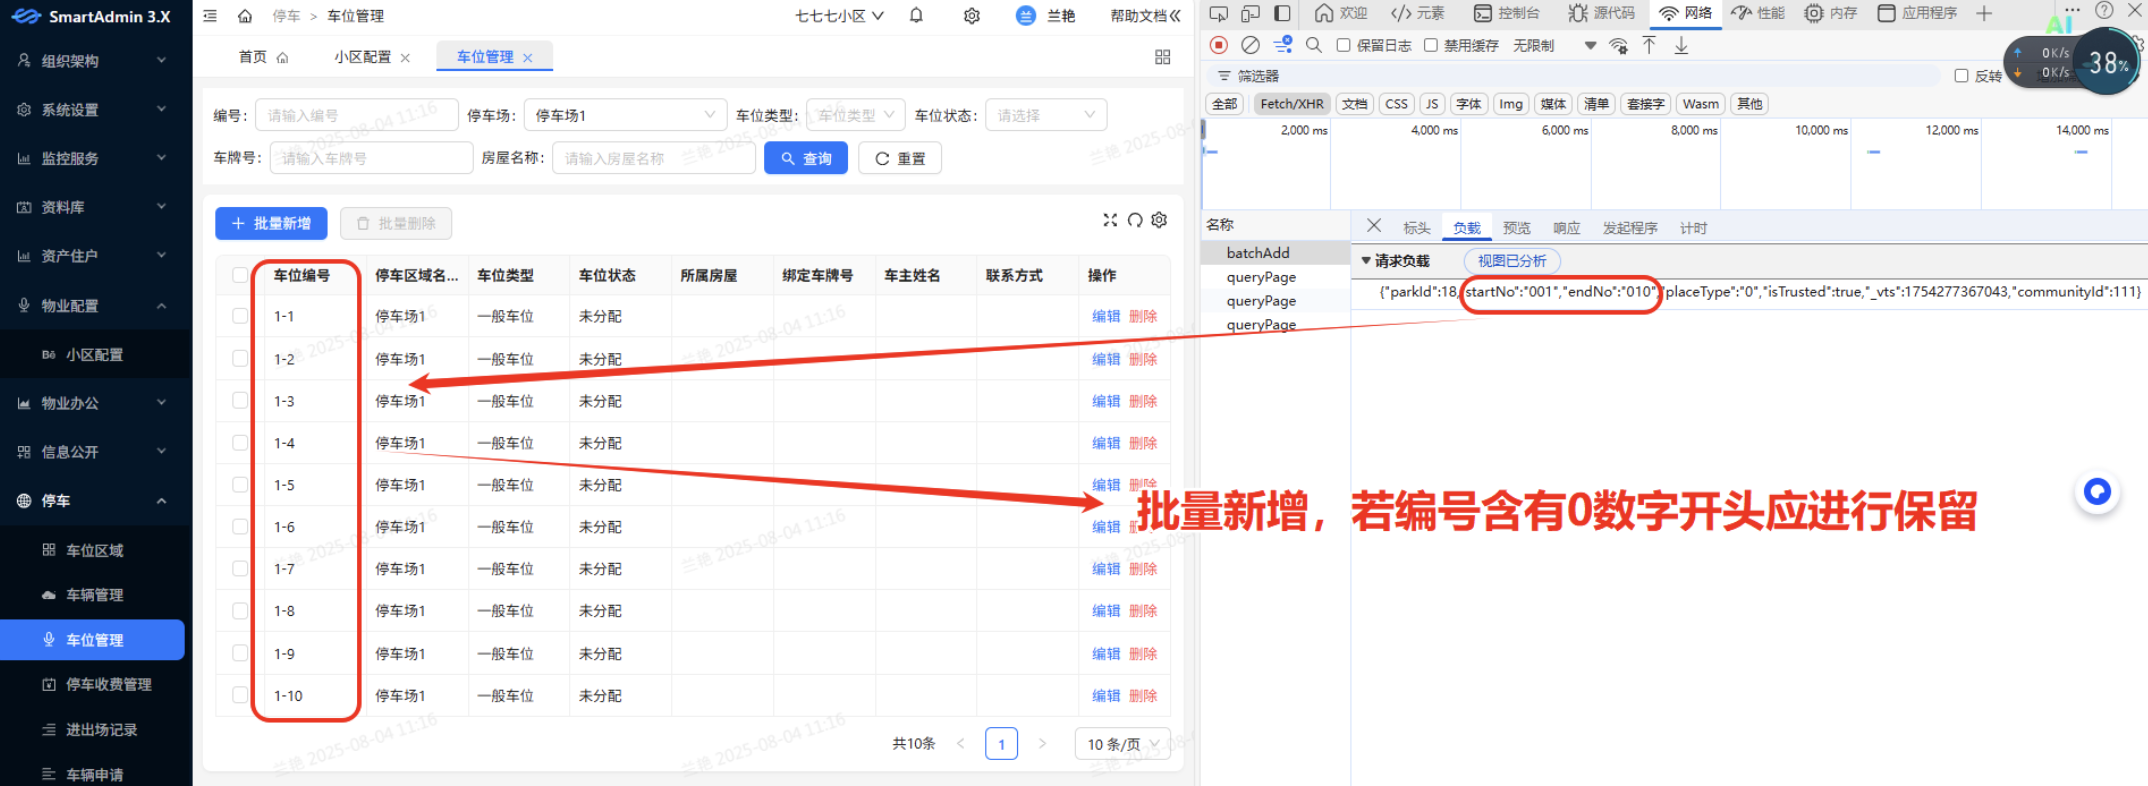Click the record network log button

point(1218,45)
